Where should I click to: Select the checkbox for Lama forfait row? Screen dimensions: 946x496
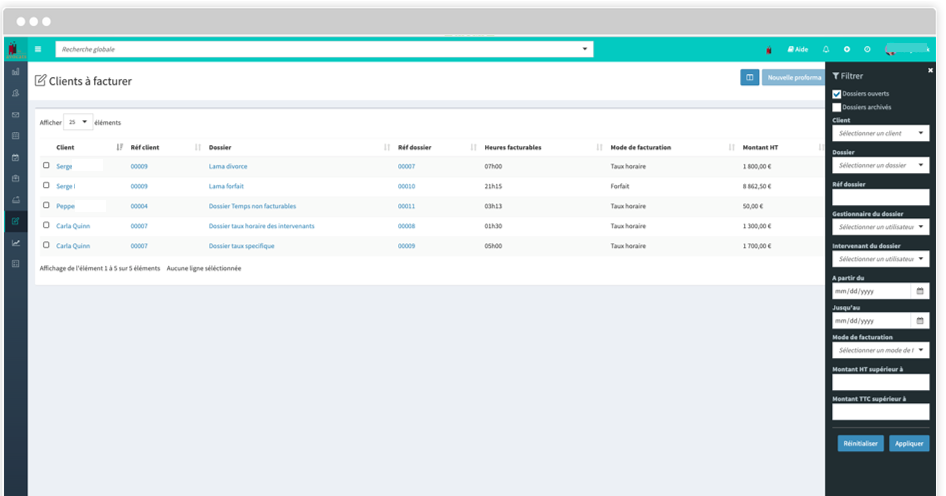pyautogui.click(x=46, y=185)
